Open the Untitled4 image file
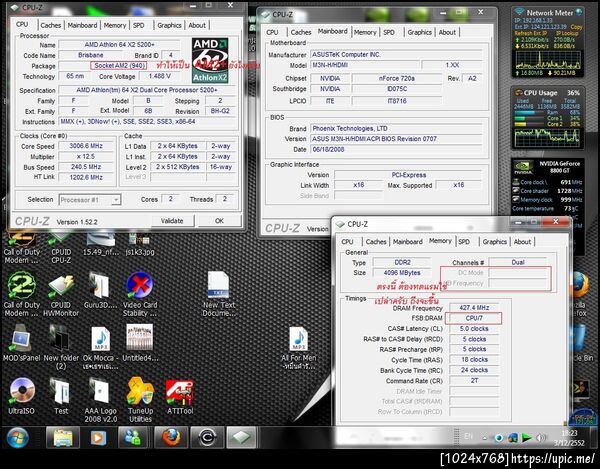600x469 pixels. pyautogui.click(x=140, y=343)
